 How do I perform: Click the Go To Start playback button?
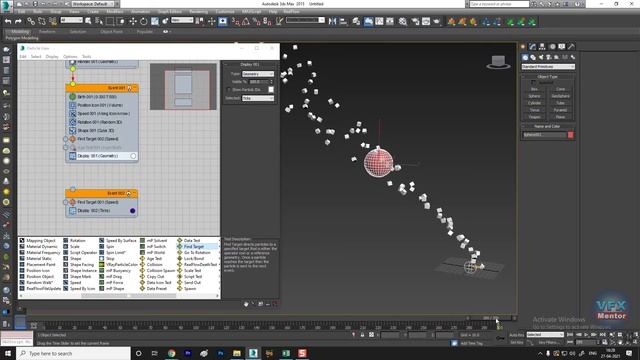coord(570,335)
